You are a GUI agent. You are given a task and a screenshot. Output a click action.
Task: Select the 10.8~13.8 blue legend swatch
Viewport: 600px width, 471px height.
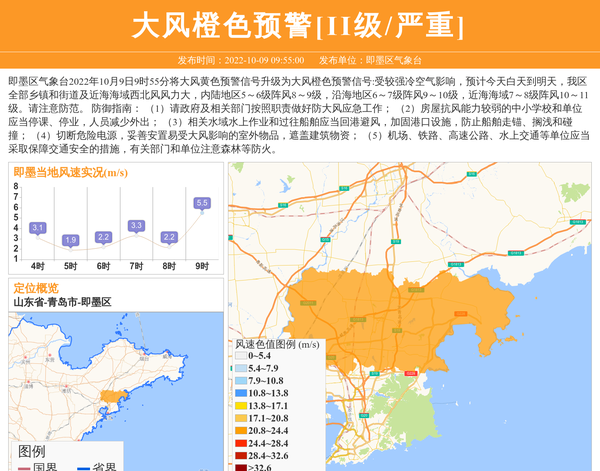pos(241,393)
